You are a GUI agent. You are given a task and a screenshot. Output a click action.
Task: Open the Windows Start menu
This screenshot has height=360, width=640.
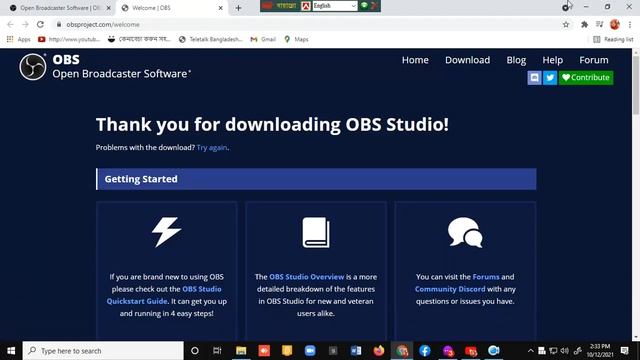11,351
